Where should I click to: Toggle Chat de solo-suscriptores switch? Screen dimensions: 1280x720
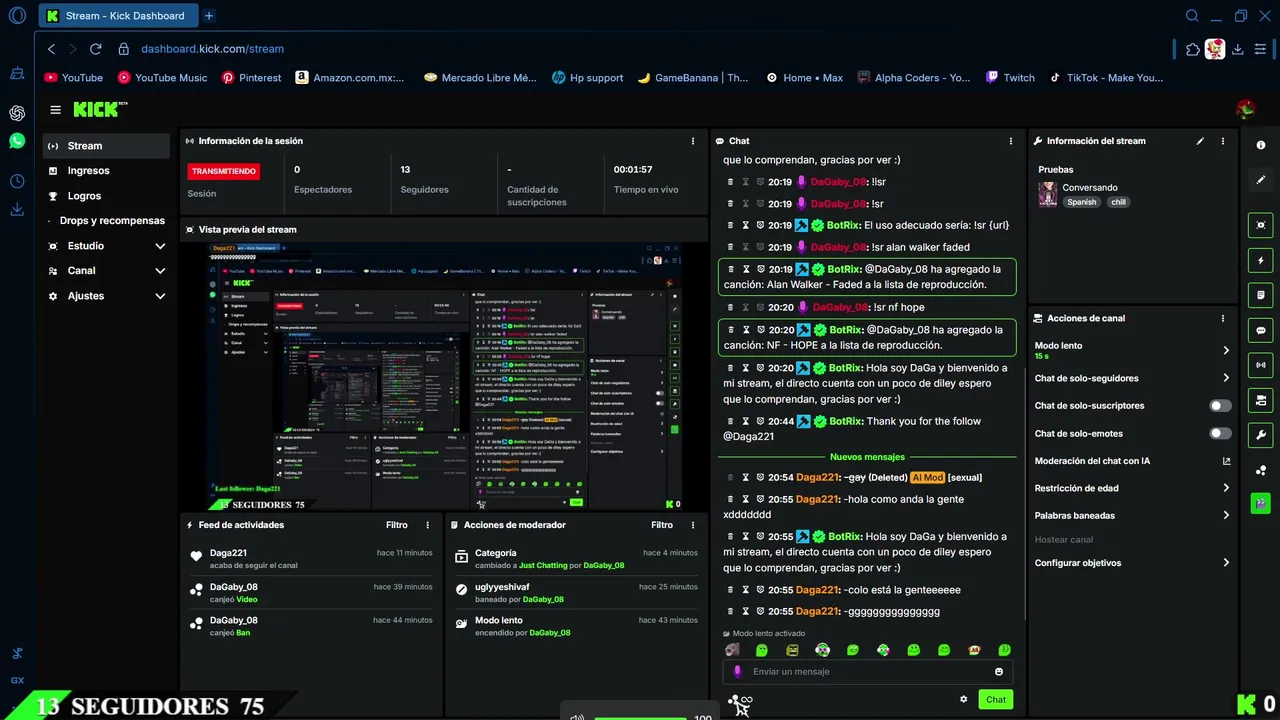(1220, 406)
